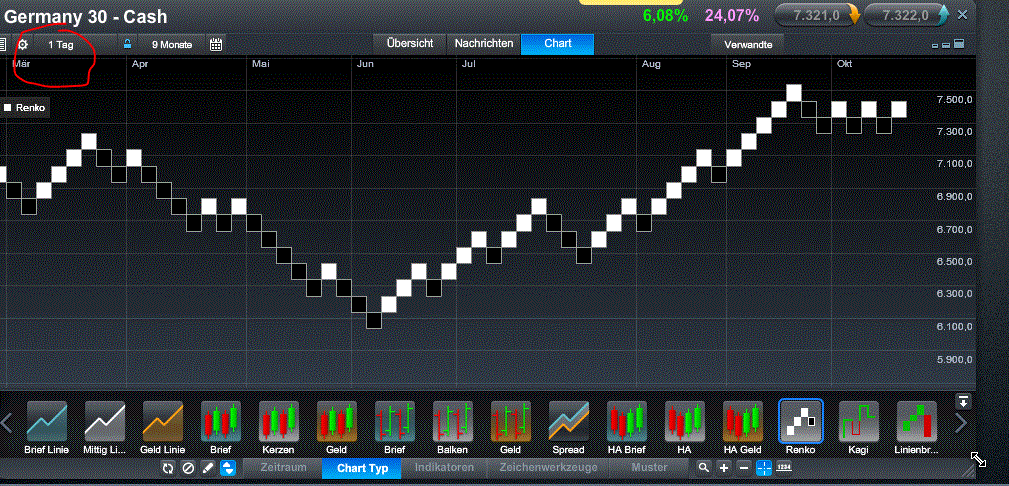Toggle the 1234 price labels icon
The height and width of the screenshot is (486, 1009).
[x=784, y=467]
